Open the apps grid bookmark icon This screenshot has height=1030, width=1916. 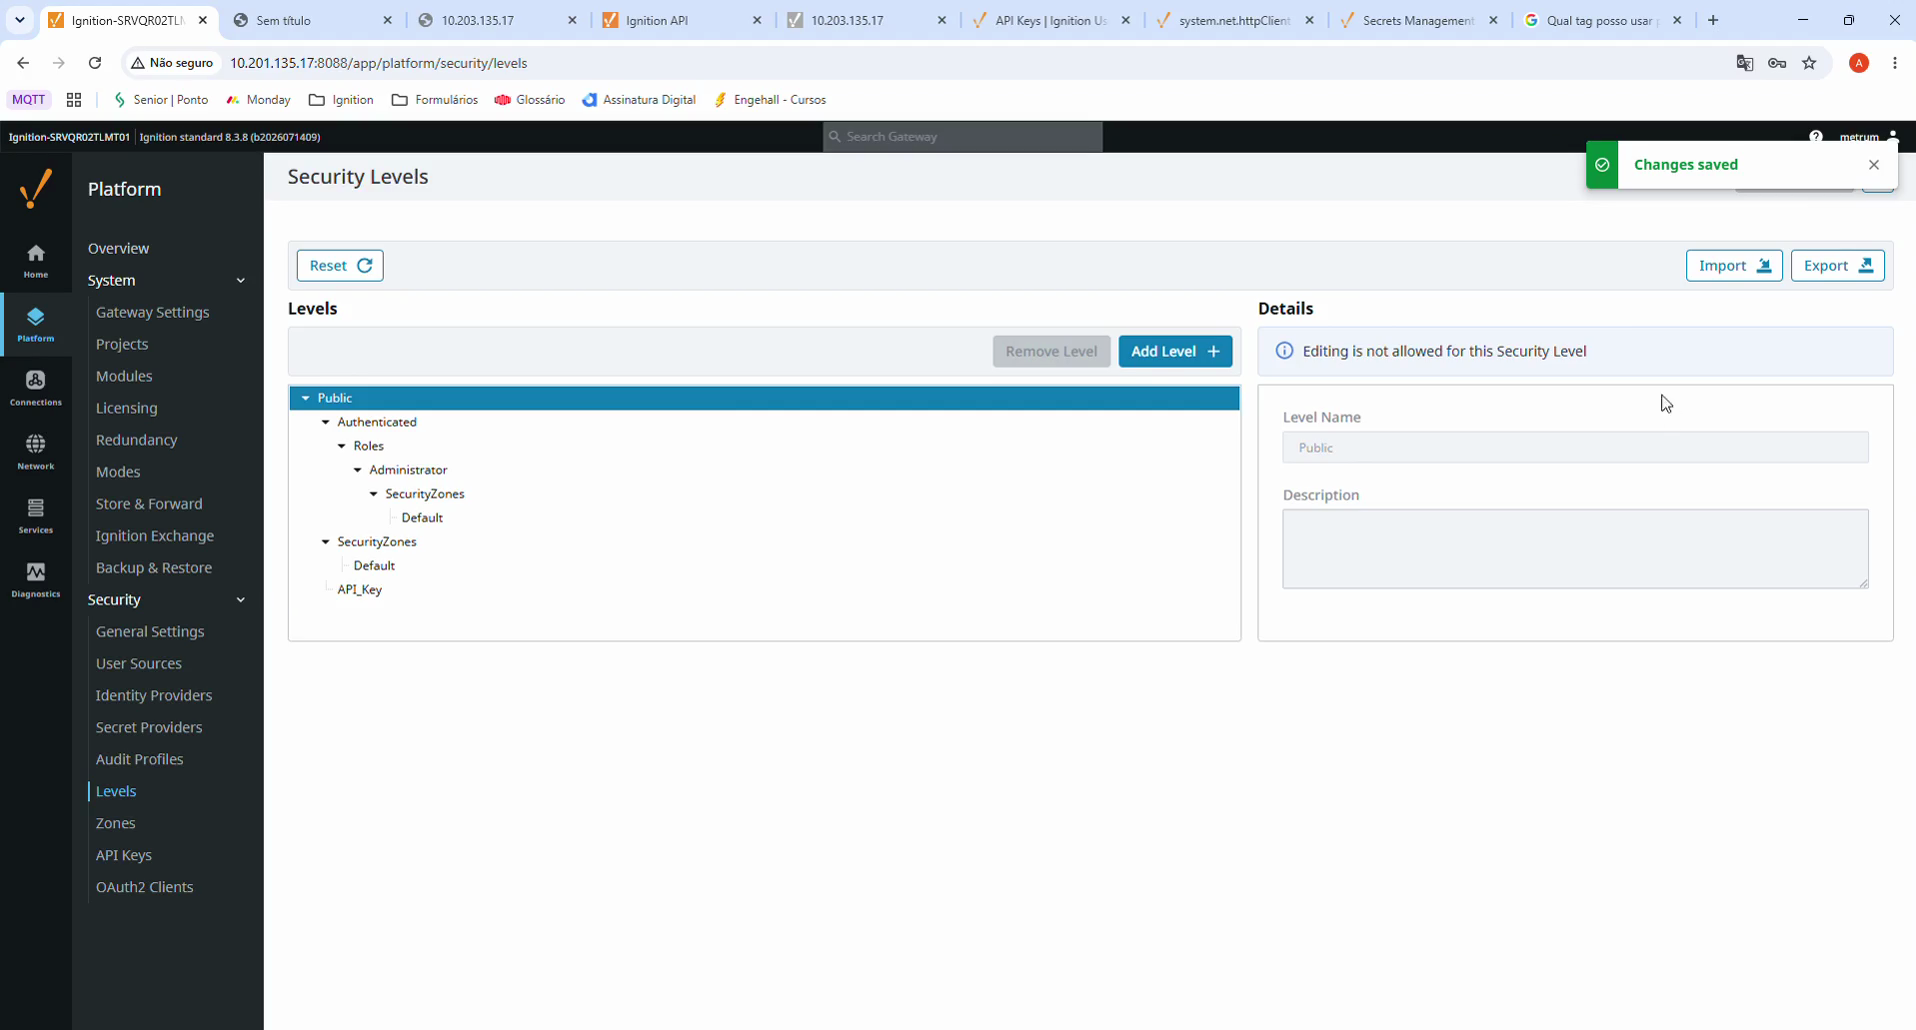(74, 100)
